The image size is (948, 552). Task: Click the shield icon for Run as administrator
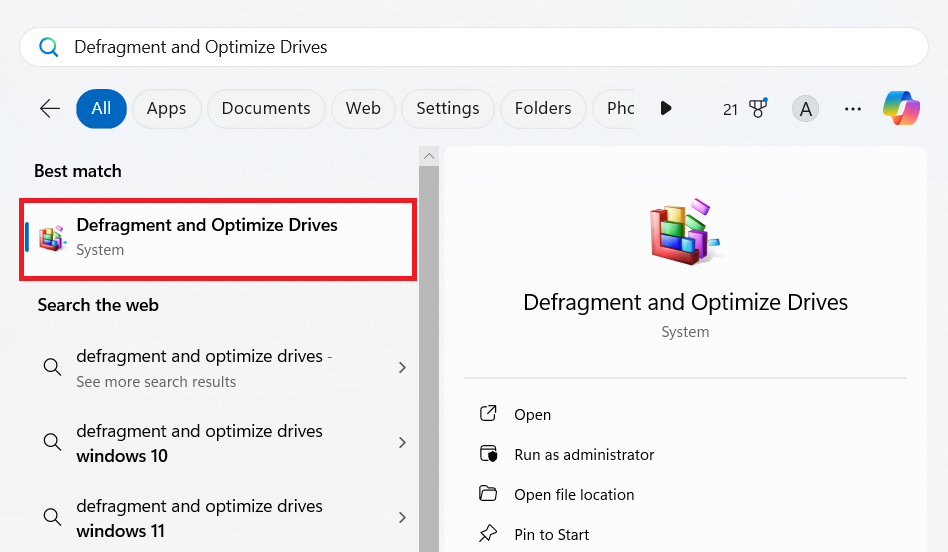coord(488,453)
